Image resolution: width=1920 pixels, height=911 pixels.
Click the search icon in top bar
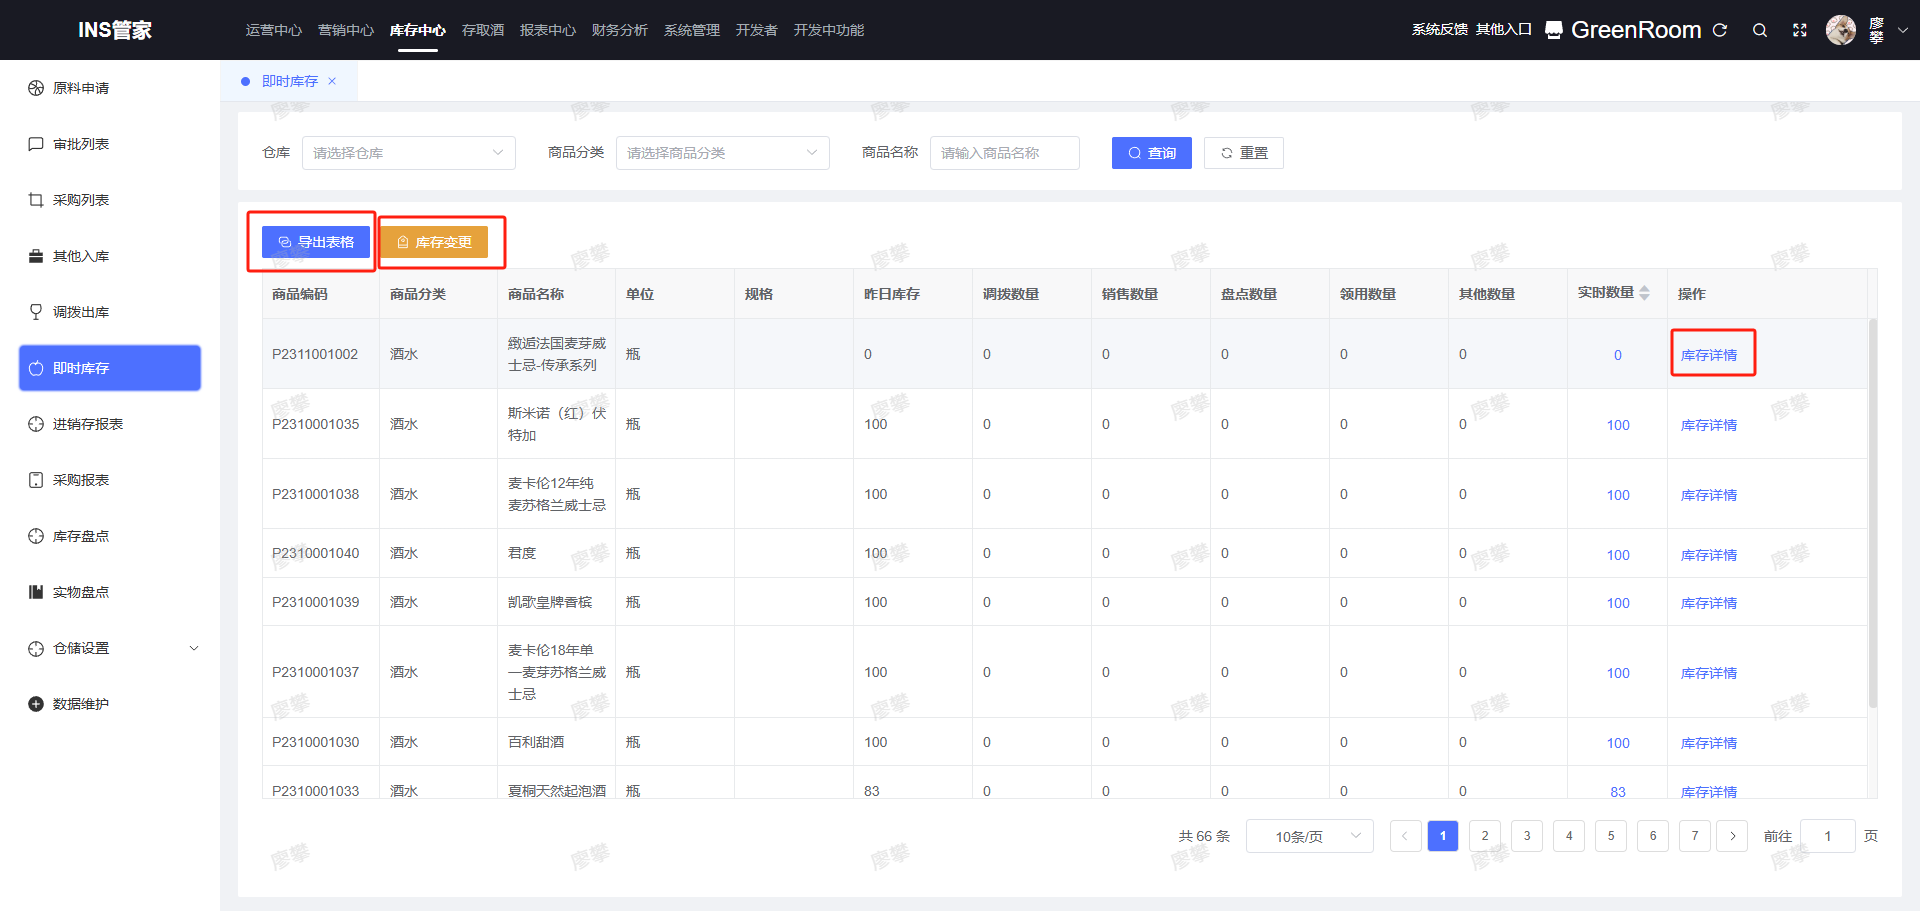[1760, 30]
